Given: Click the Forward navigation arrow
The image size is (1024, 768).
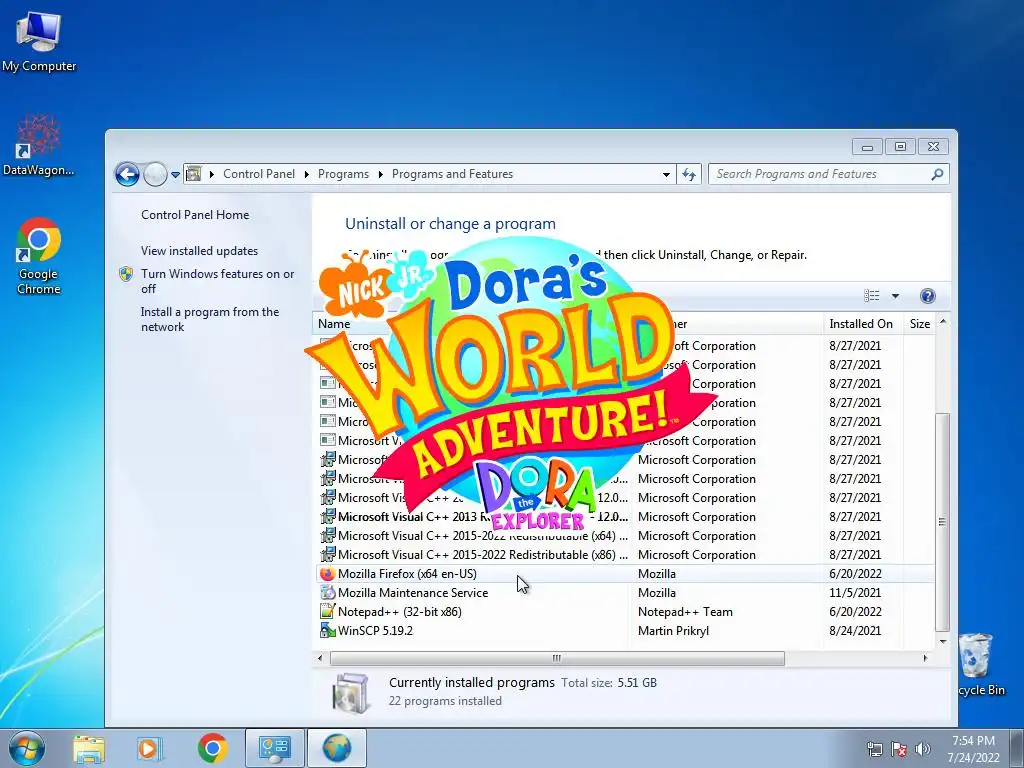Looking at the screenshot, I should (155, 174).
